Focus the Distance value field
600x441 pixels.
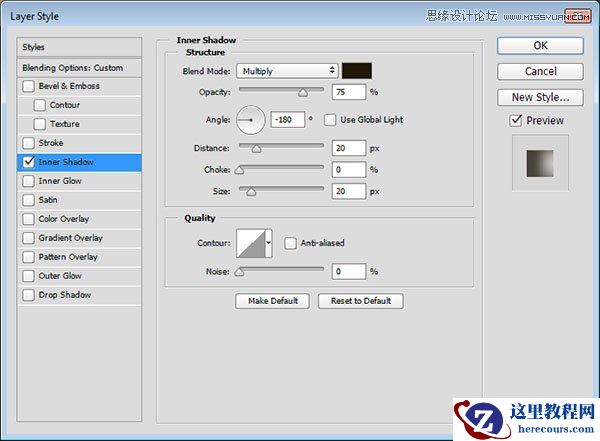tap(349, 148)
